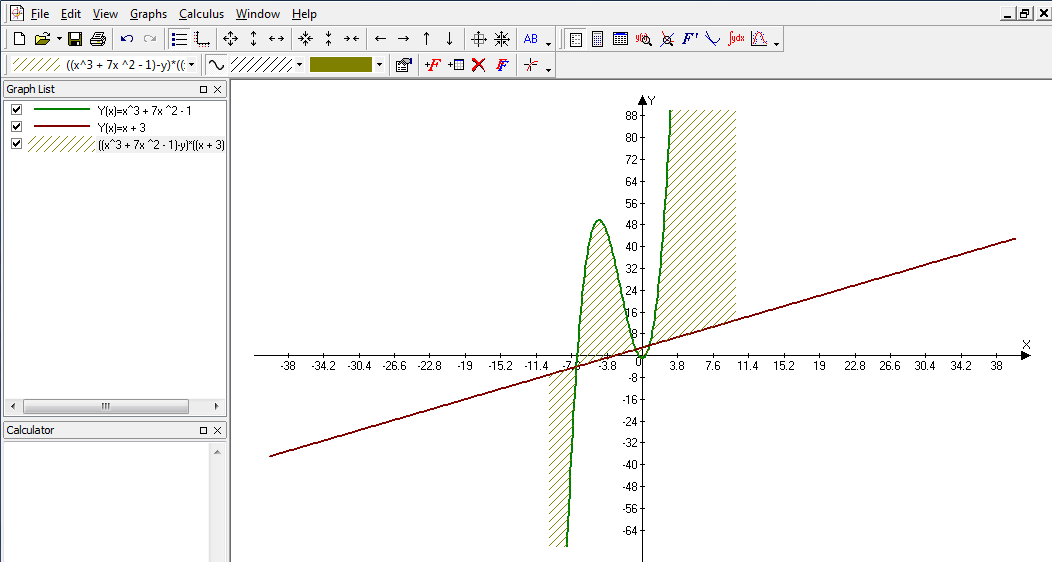The width and height of the screenshot is (1052, 562).
Task: Open the calculator panel icon
Action: coord(598,39)
